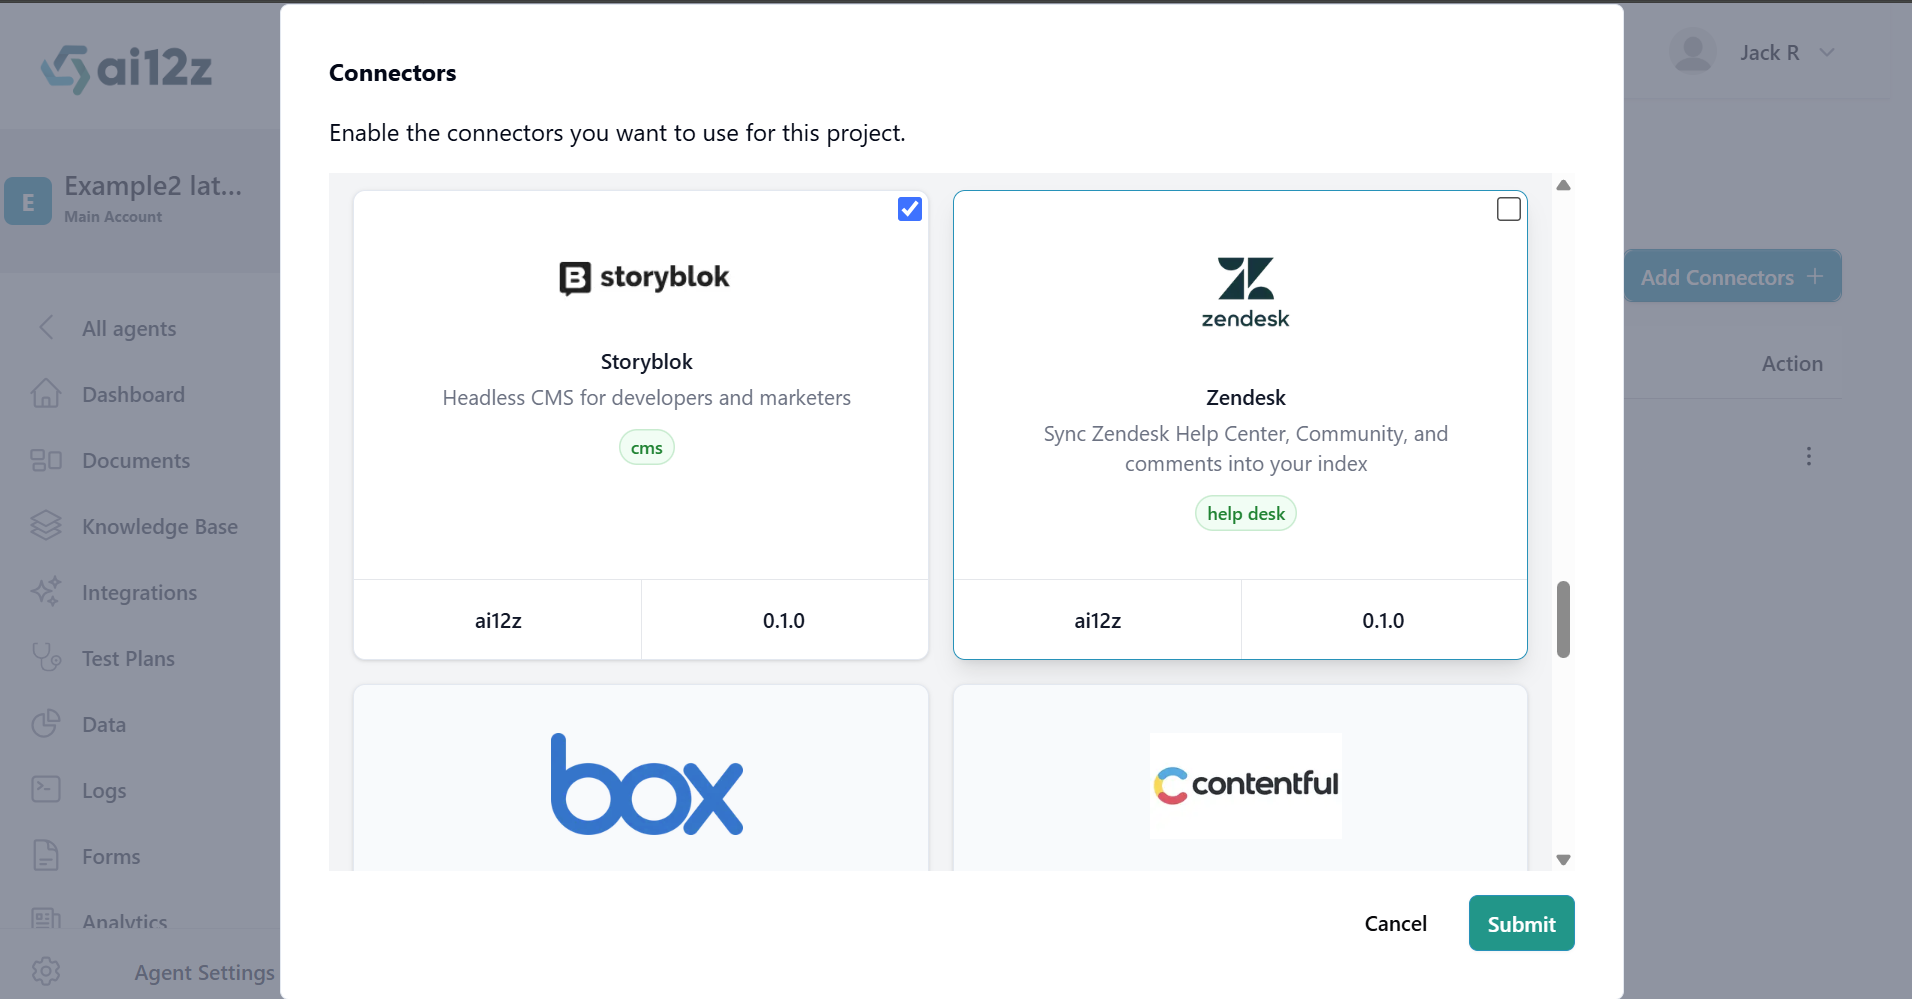
Task: Open the Logs sidebar item
Action: [104, 790]
